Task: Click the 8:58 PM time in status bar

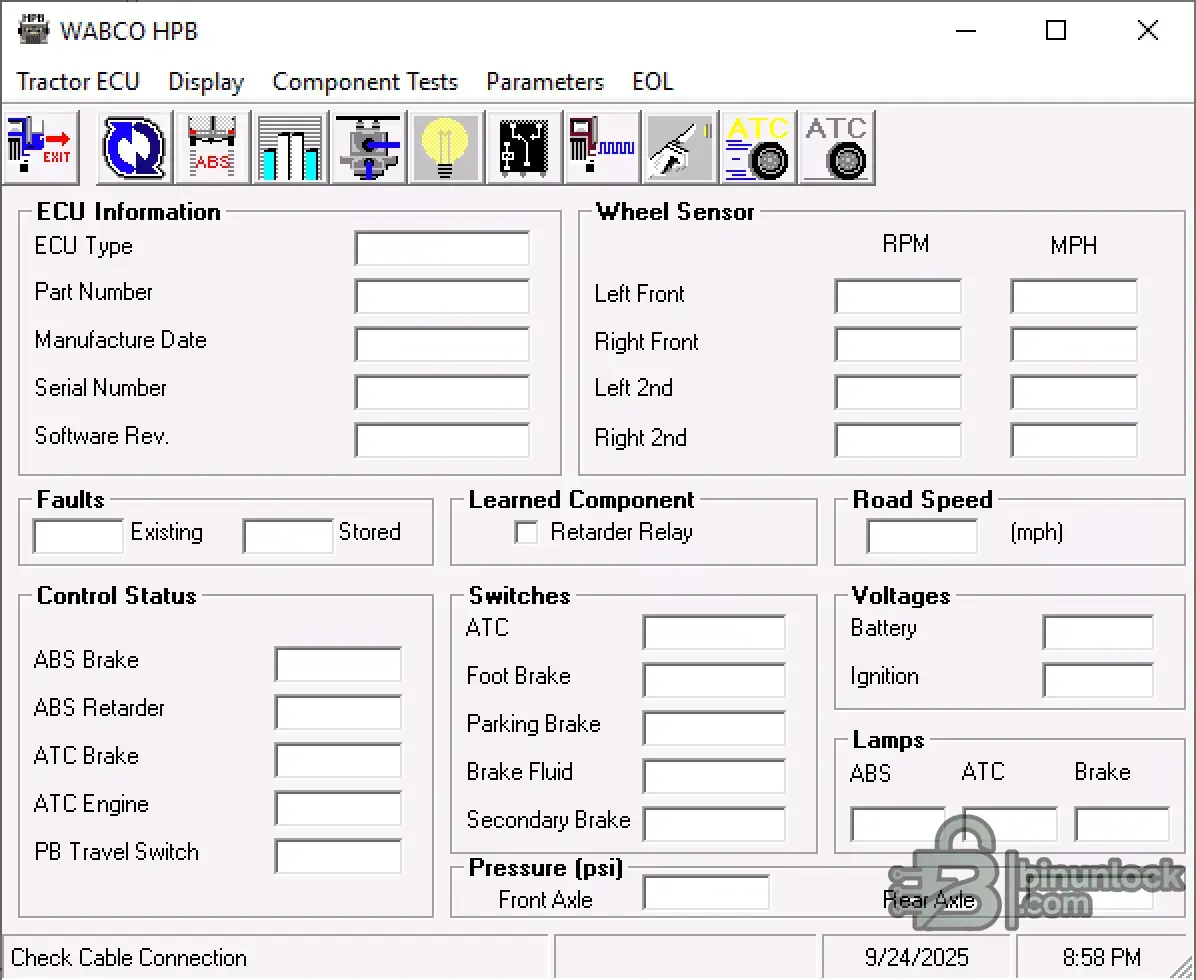Action: coord(1101,958)
